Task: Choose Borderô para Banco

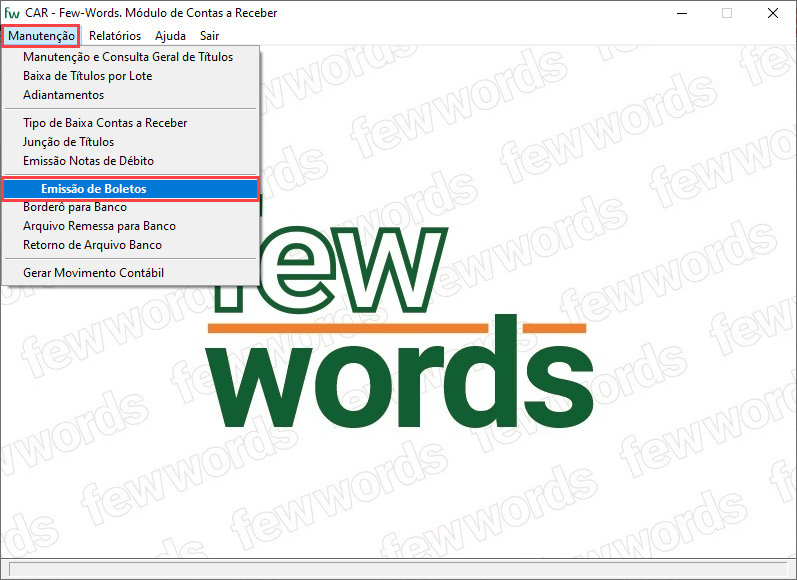Action: (131, 207)
